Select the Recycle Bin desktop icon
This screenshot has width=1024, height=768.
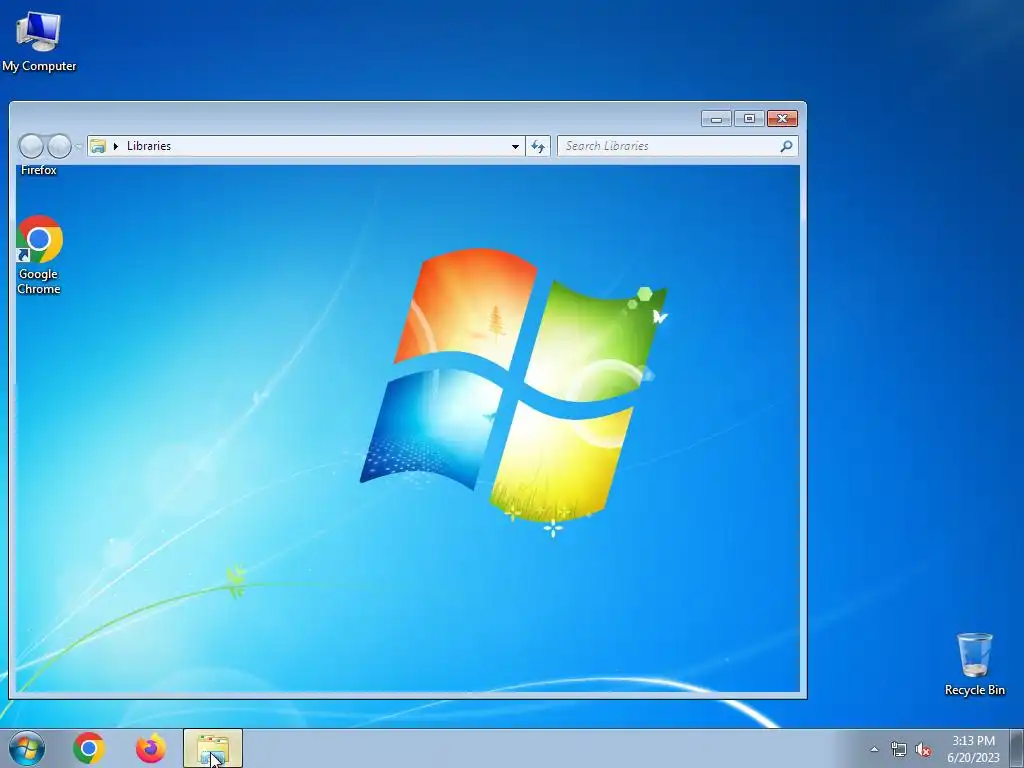[974, 664]
